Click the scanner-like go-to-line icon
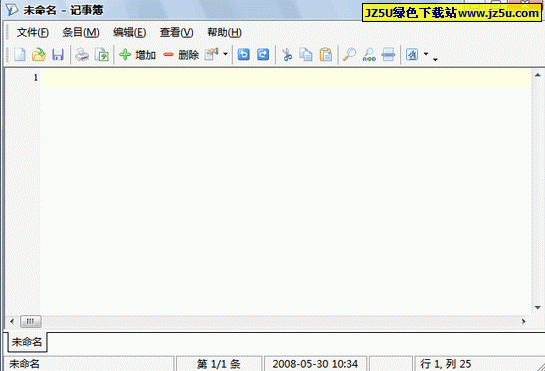Image resolution: width=545 pixels, height=371 pixels. tap(388, 55)
